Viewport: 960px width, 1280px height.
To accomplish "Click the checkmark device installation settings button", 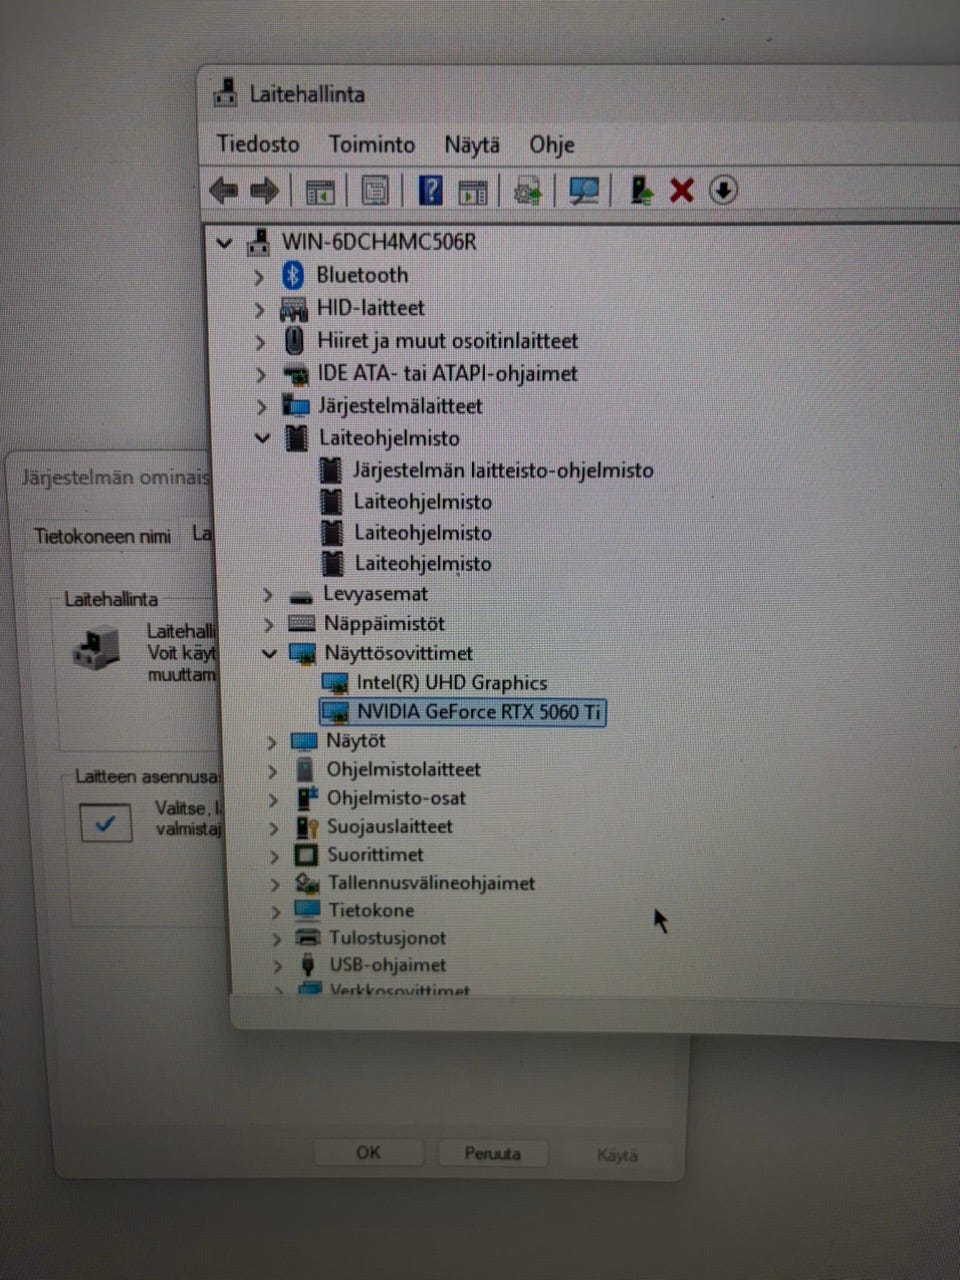I will click(106, 823).
